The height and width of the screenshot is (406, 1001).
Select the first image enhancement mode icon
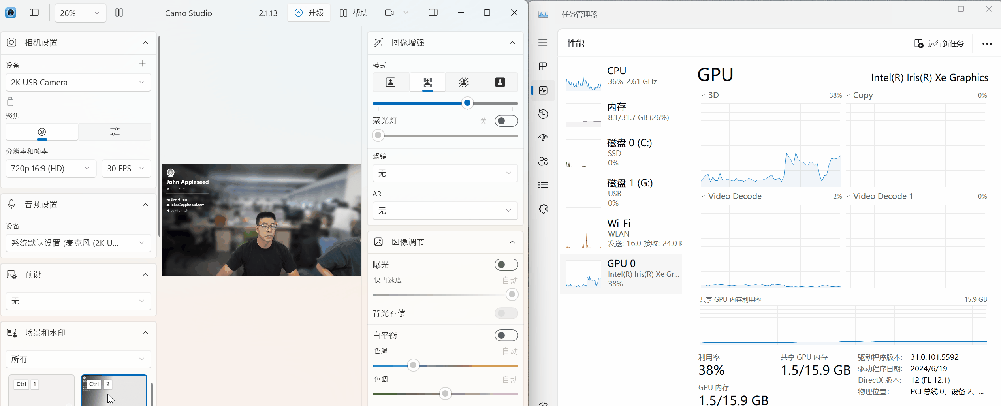390,82
